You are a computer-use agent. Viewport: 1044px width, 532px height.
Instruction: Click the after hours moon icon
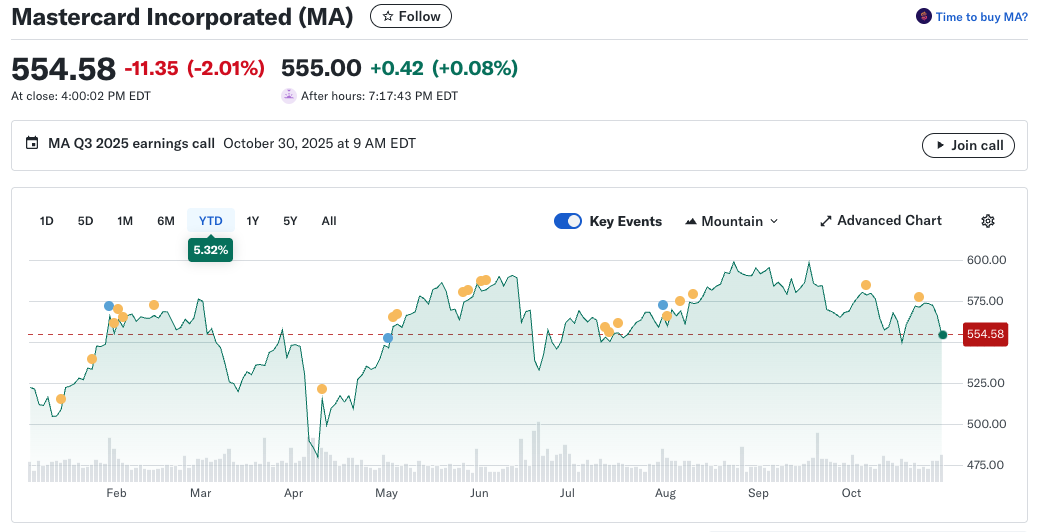(x=289, y=96)
